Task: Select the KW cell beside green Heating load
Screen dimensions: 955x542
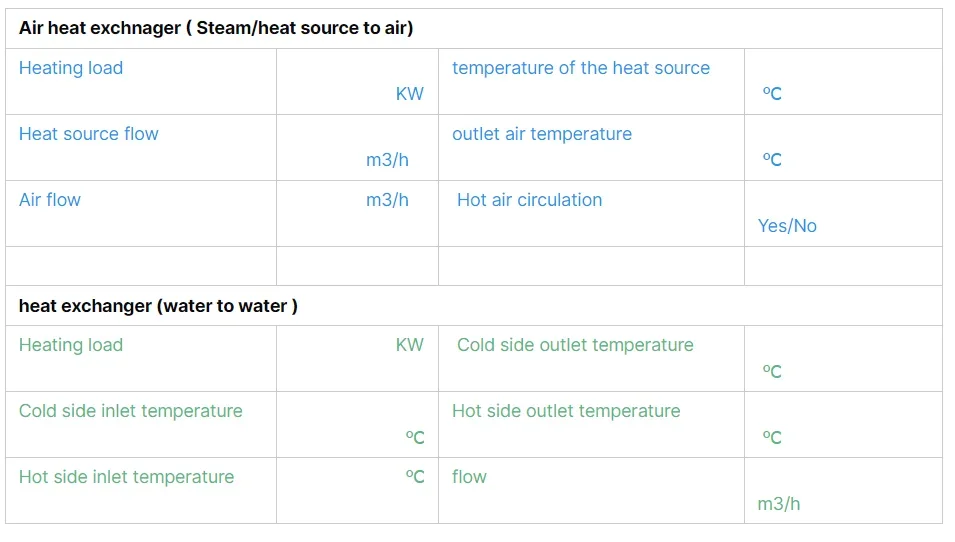Action: (357, 358)
